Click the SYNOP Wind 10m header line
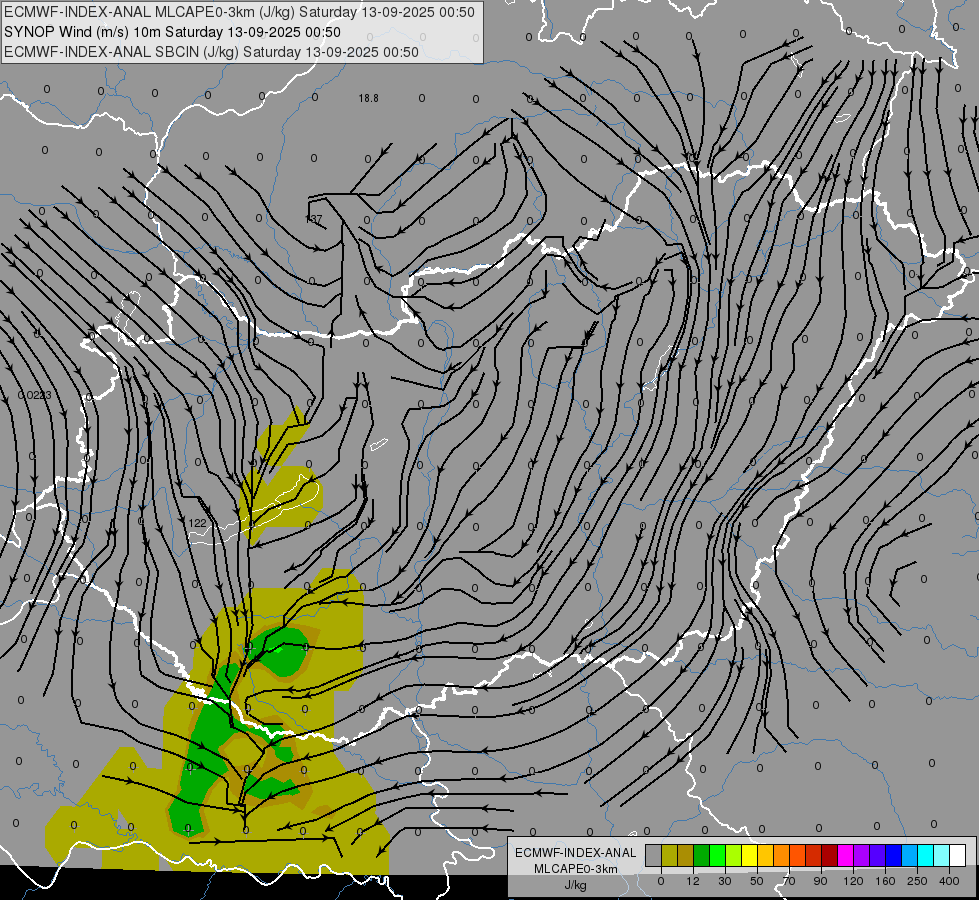This screenshot has height=900, width=979. pos(172,32)
